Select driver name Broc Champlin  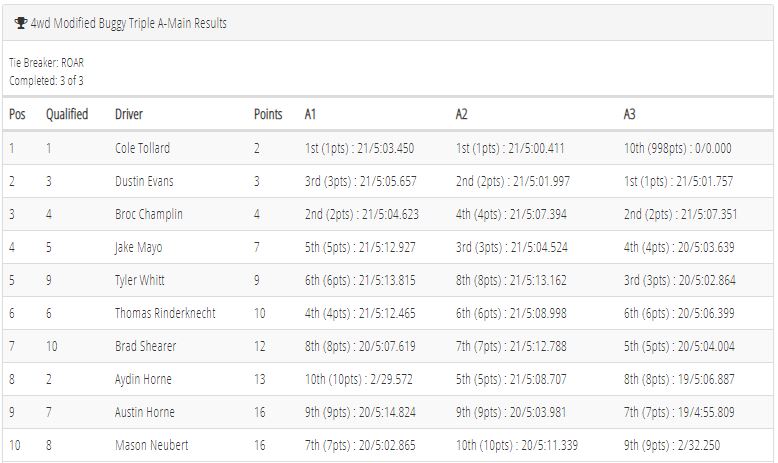[149, 214]
